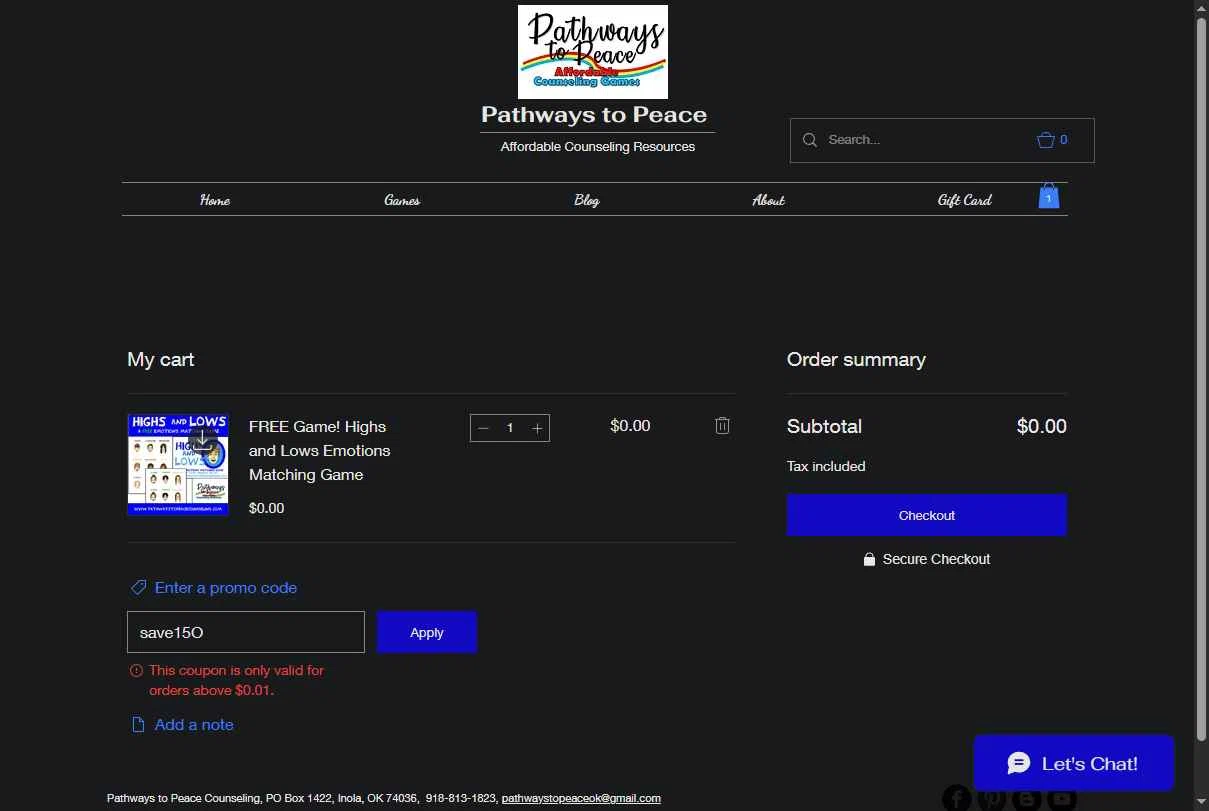Click the Let's Chat button

(1074, 763)
